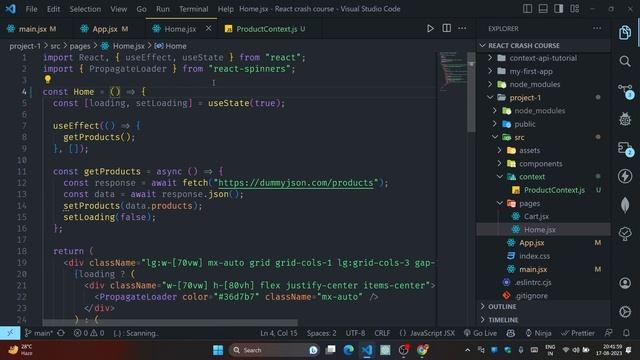Open the Selection menu
This screenshot has width=640, height=360.
coord(85,9)
